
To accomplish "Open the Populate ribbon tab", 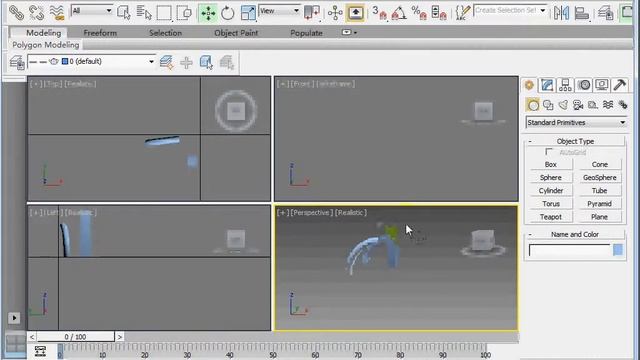I will pos(306,33).
